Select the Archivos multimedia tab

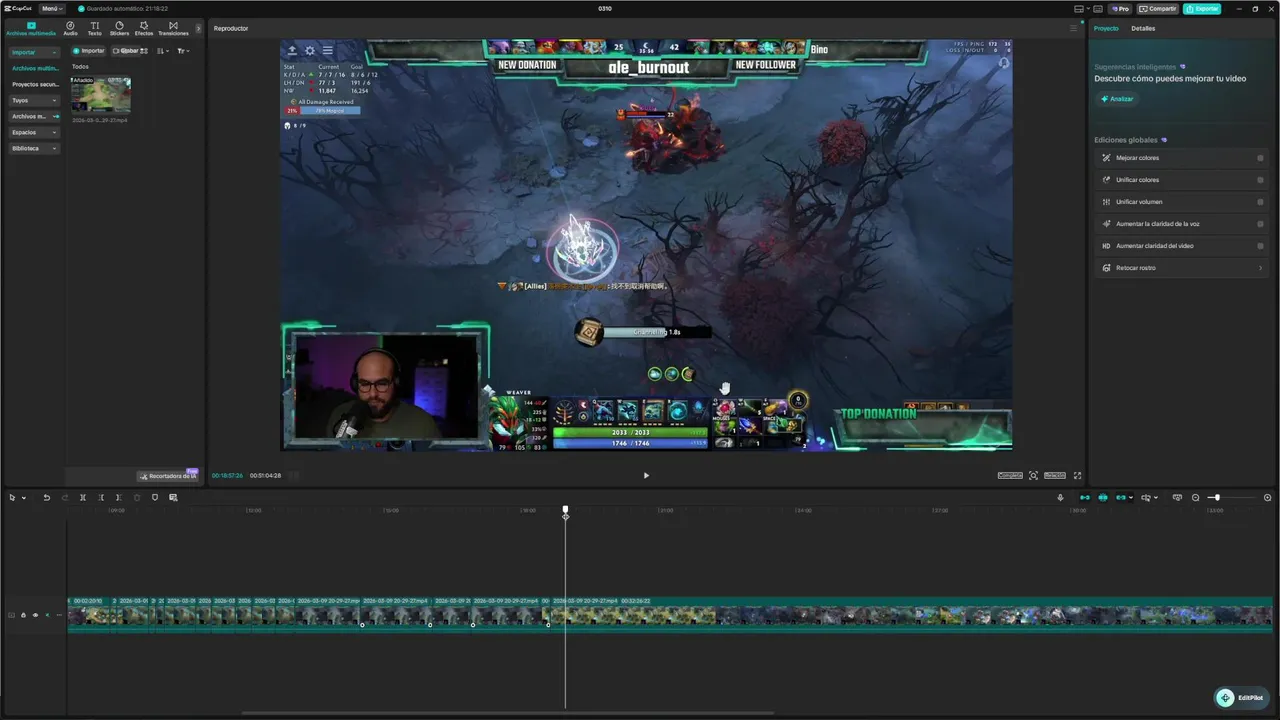pos(31,28)
